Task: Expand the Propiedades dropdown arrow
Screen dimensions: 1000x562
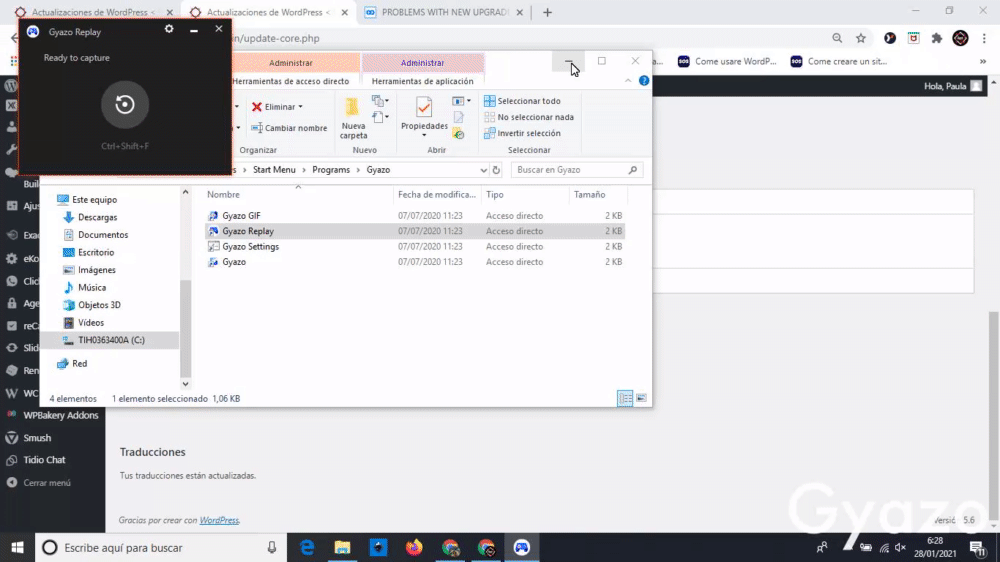Action: point(424,135)
